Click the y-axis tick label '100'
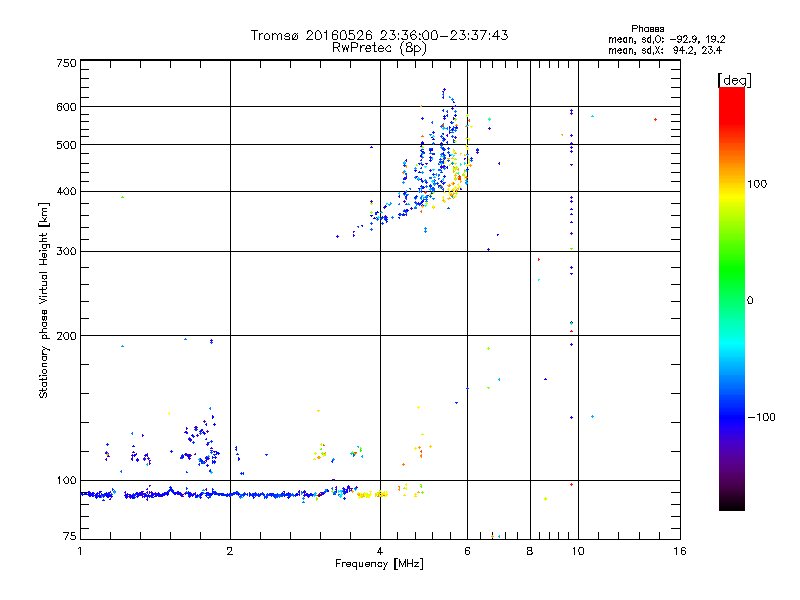This screenshot has height=600, width=800. pos(67,481)
